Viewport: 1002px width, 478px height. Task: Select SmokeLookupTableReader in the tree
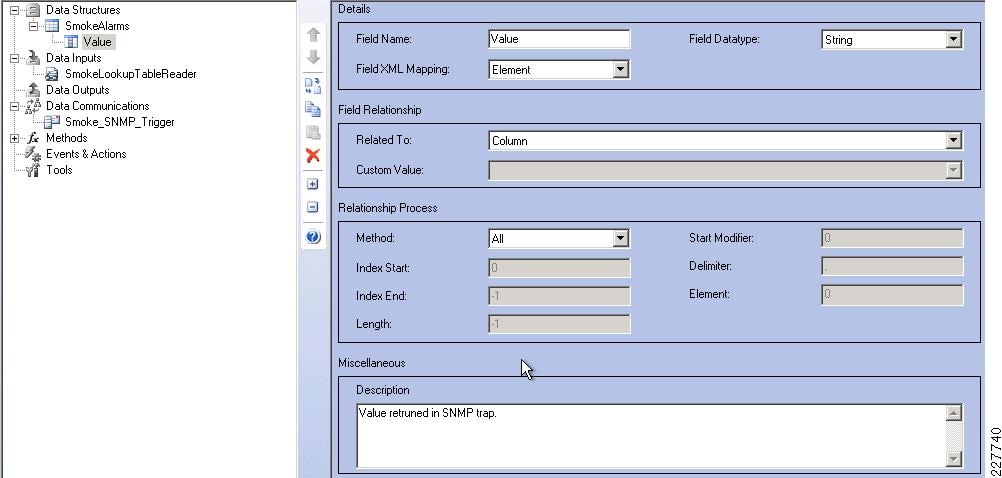coord(131,74)
